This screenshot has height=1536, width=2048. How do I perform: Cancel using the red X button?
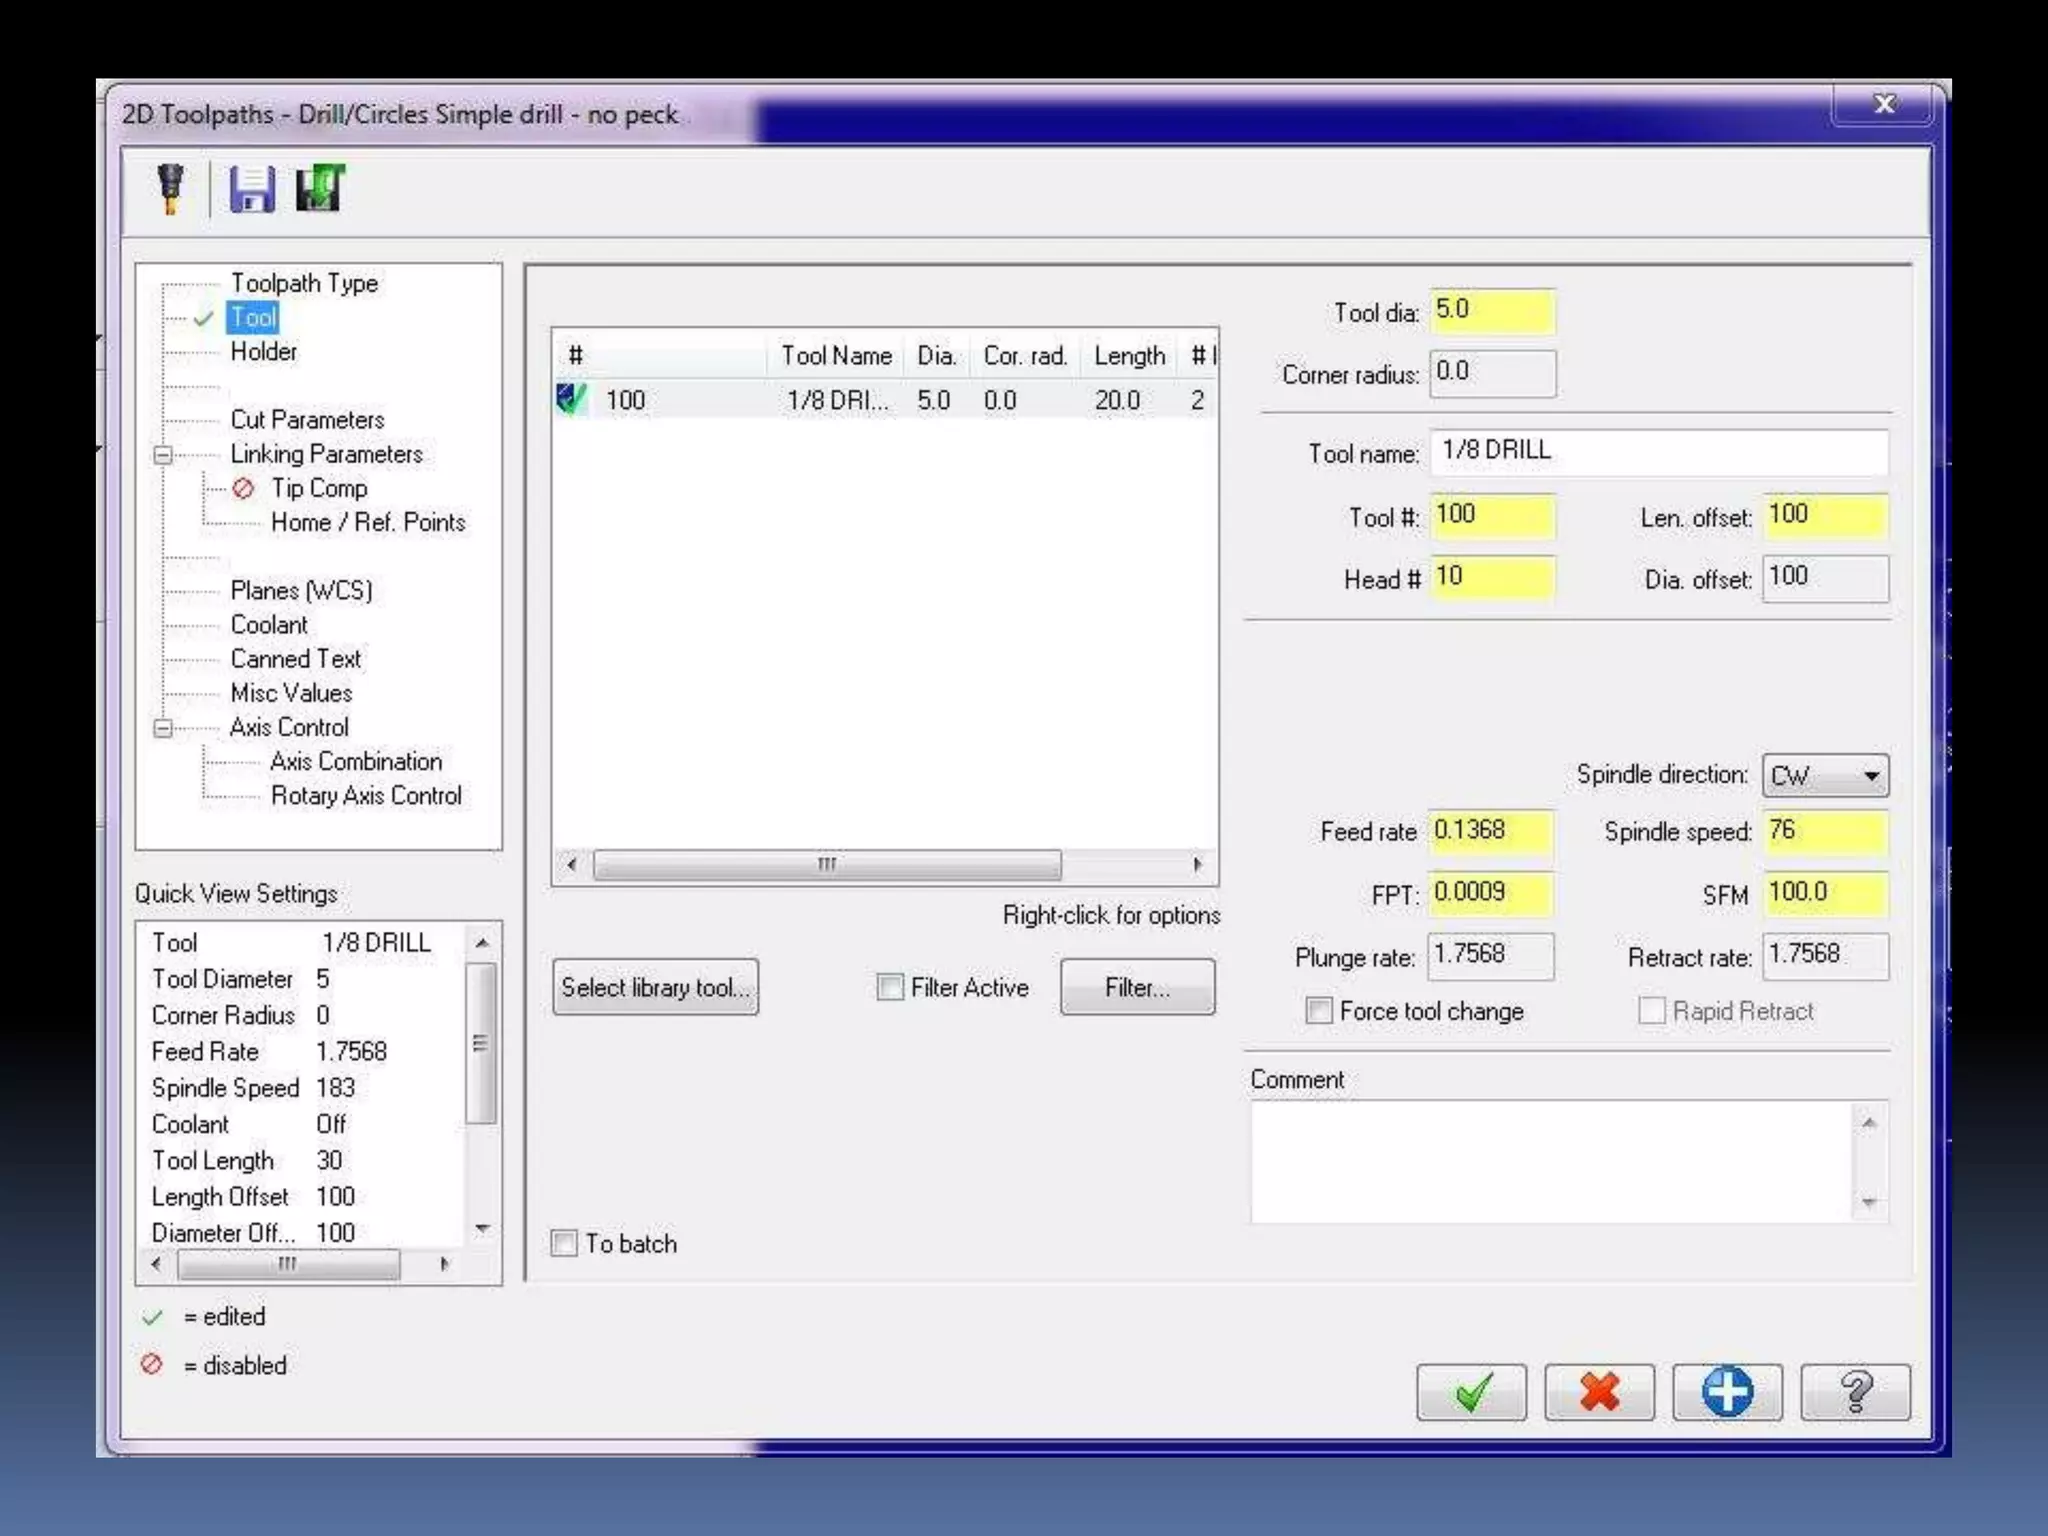1599,1391
